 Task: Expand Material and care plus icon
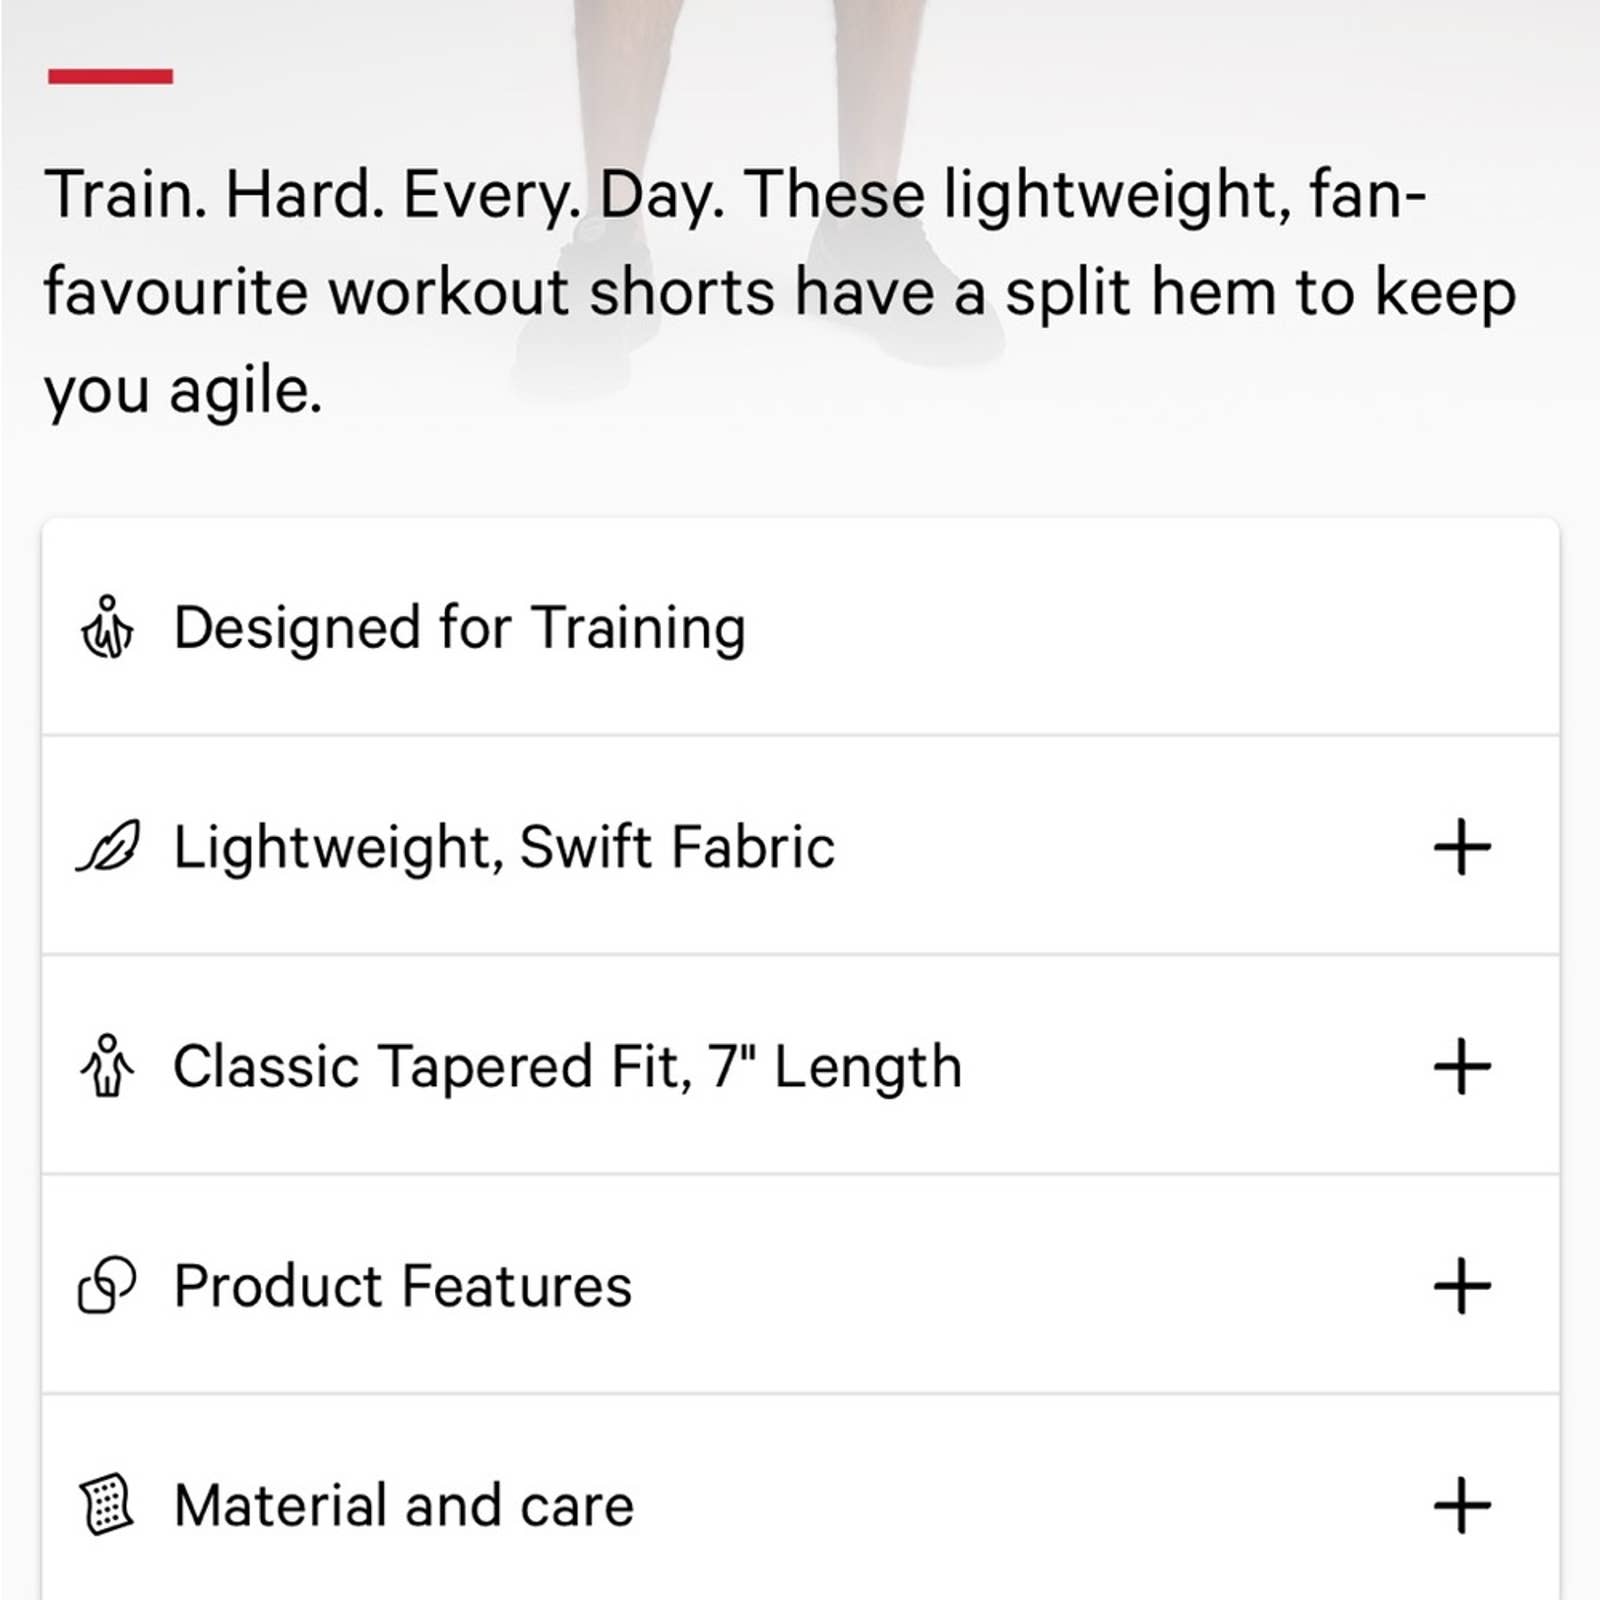(x=1462, y=1504)
